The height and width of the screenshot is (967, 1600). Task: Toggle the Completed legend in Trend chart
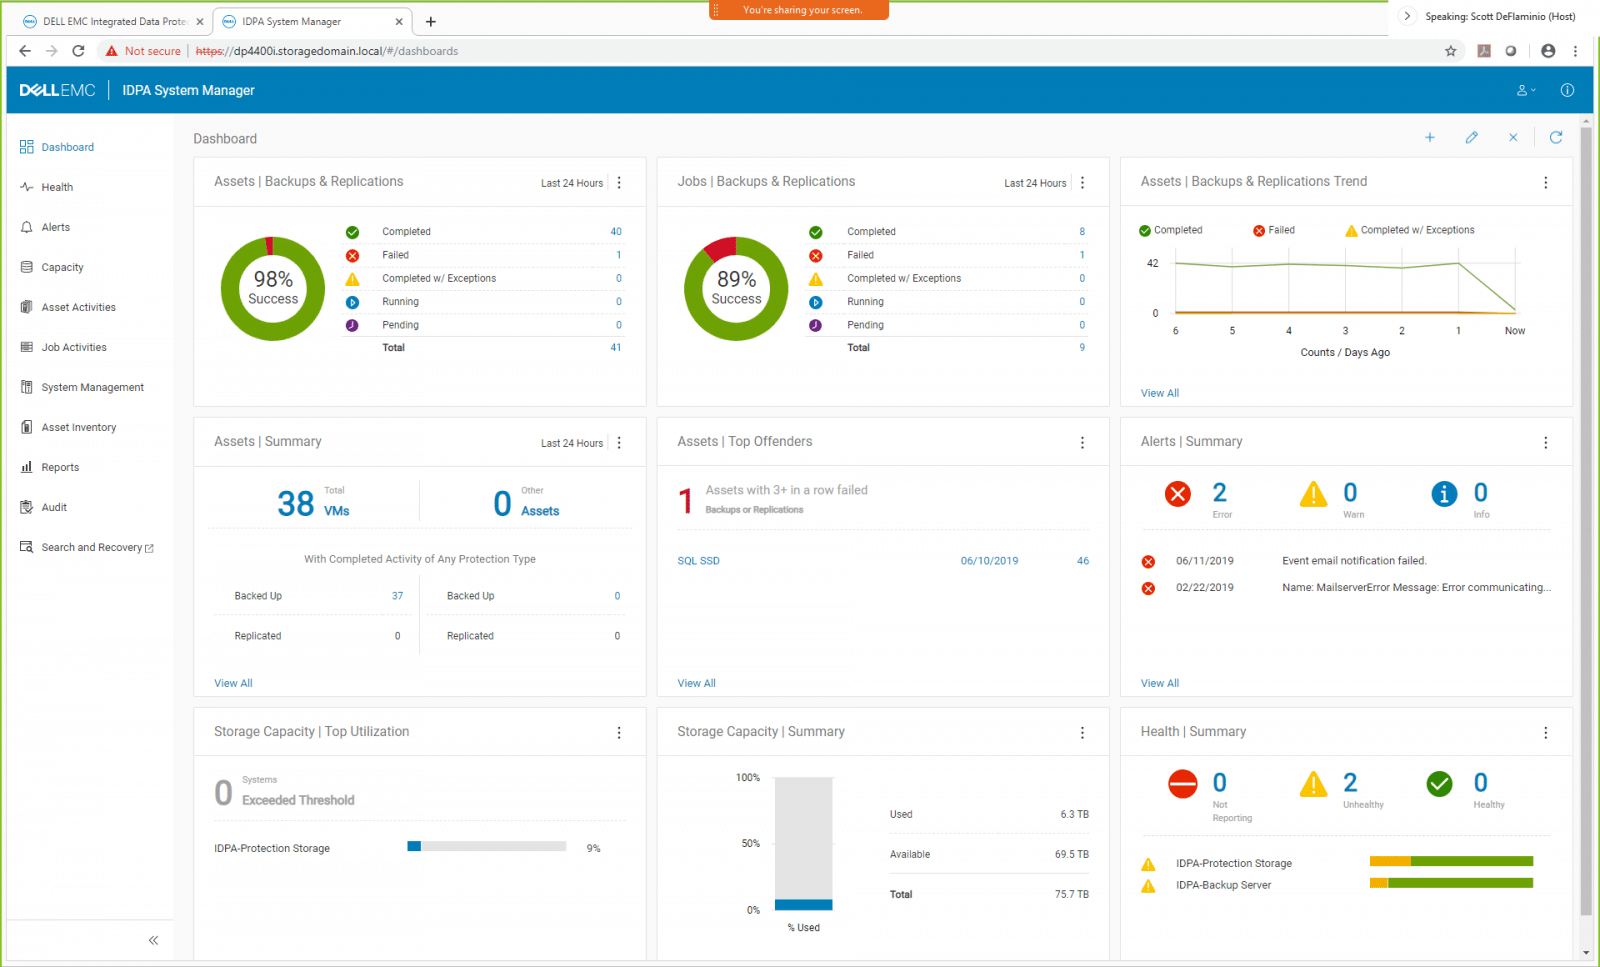coord(1171,230)
